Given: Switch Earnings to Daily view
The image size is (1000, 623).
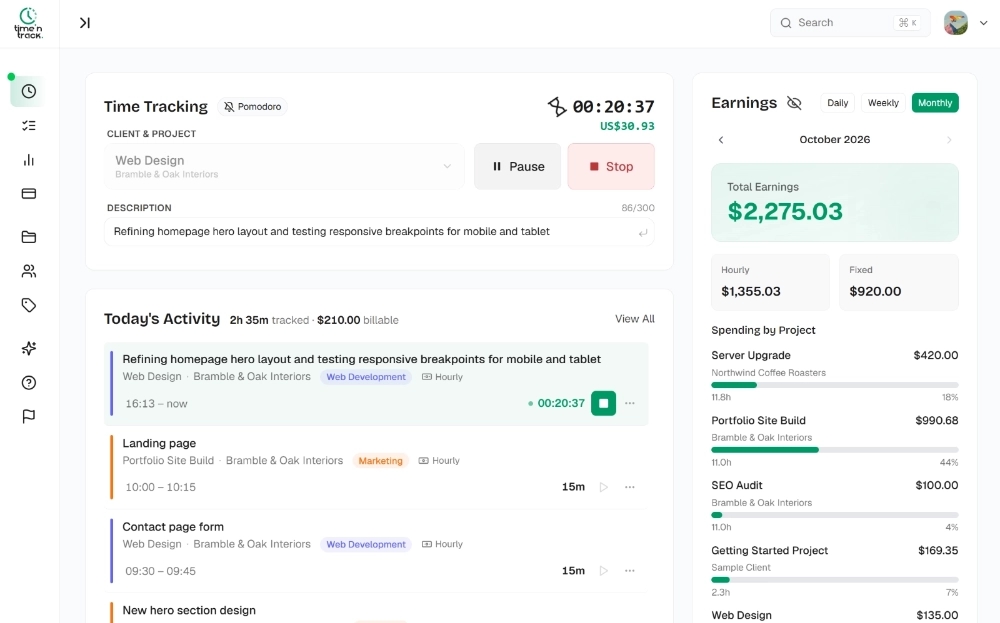Looking at the screenshot, I should (837, 103).
